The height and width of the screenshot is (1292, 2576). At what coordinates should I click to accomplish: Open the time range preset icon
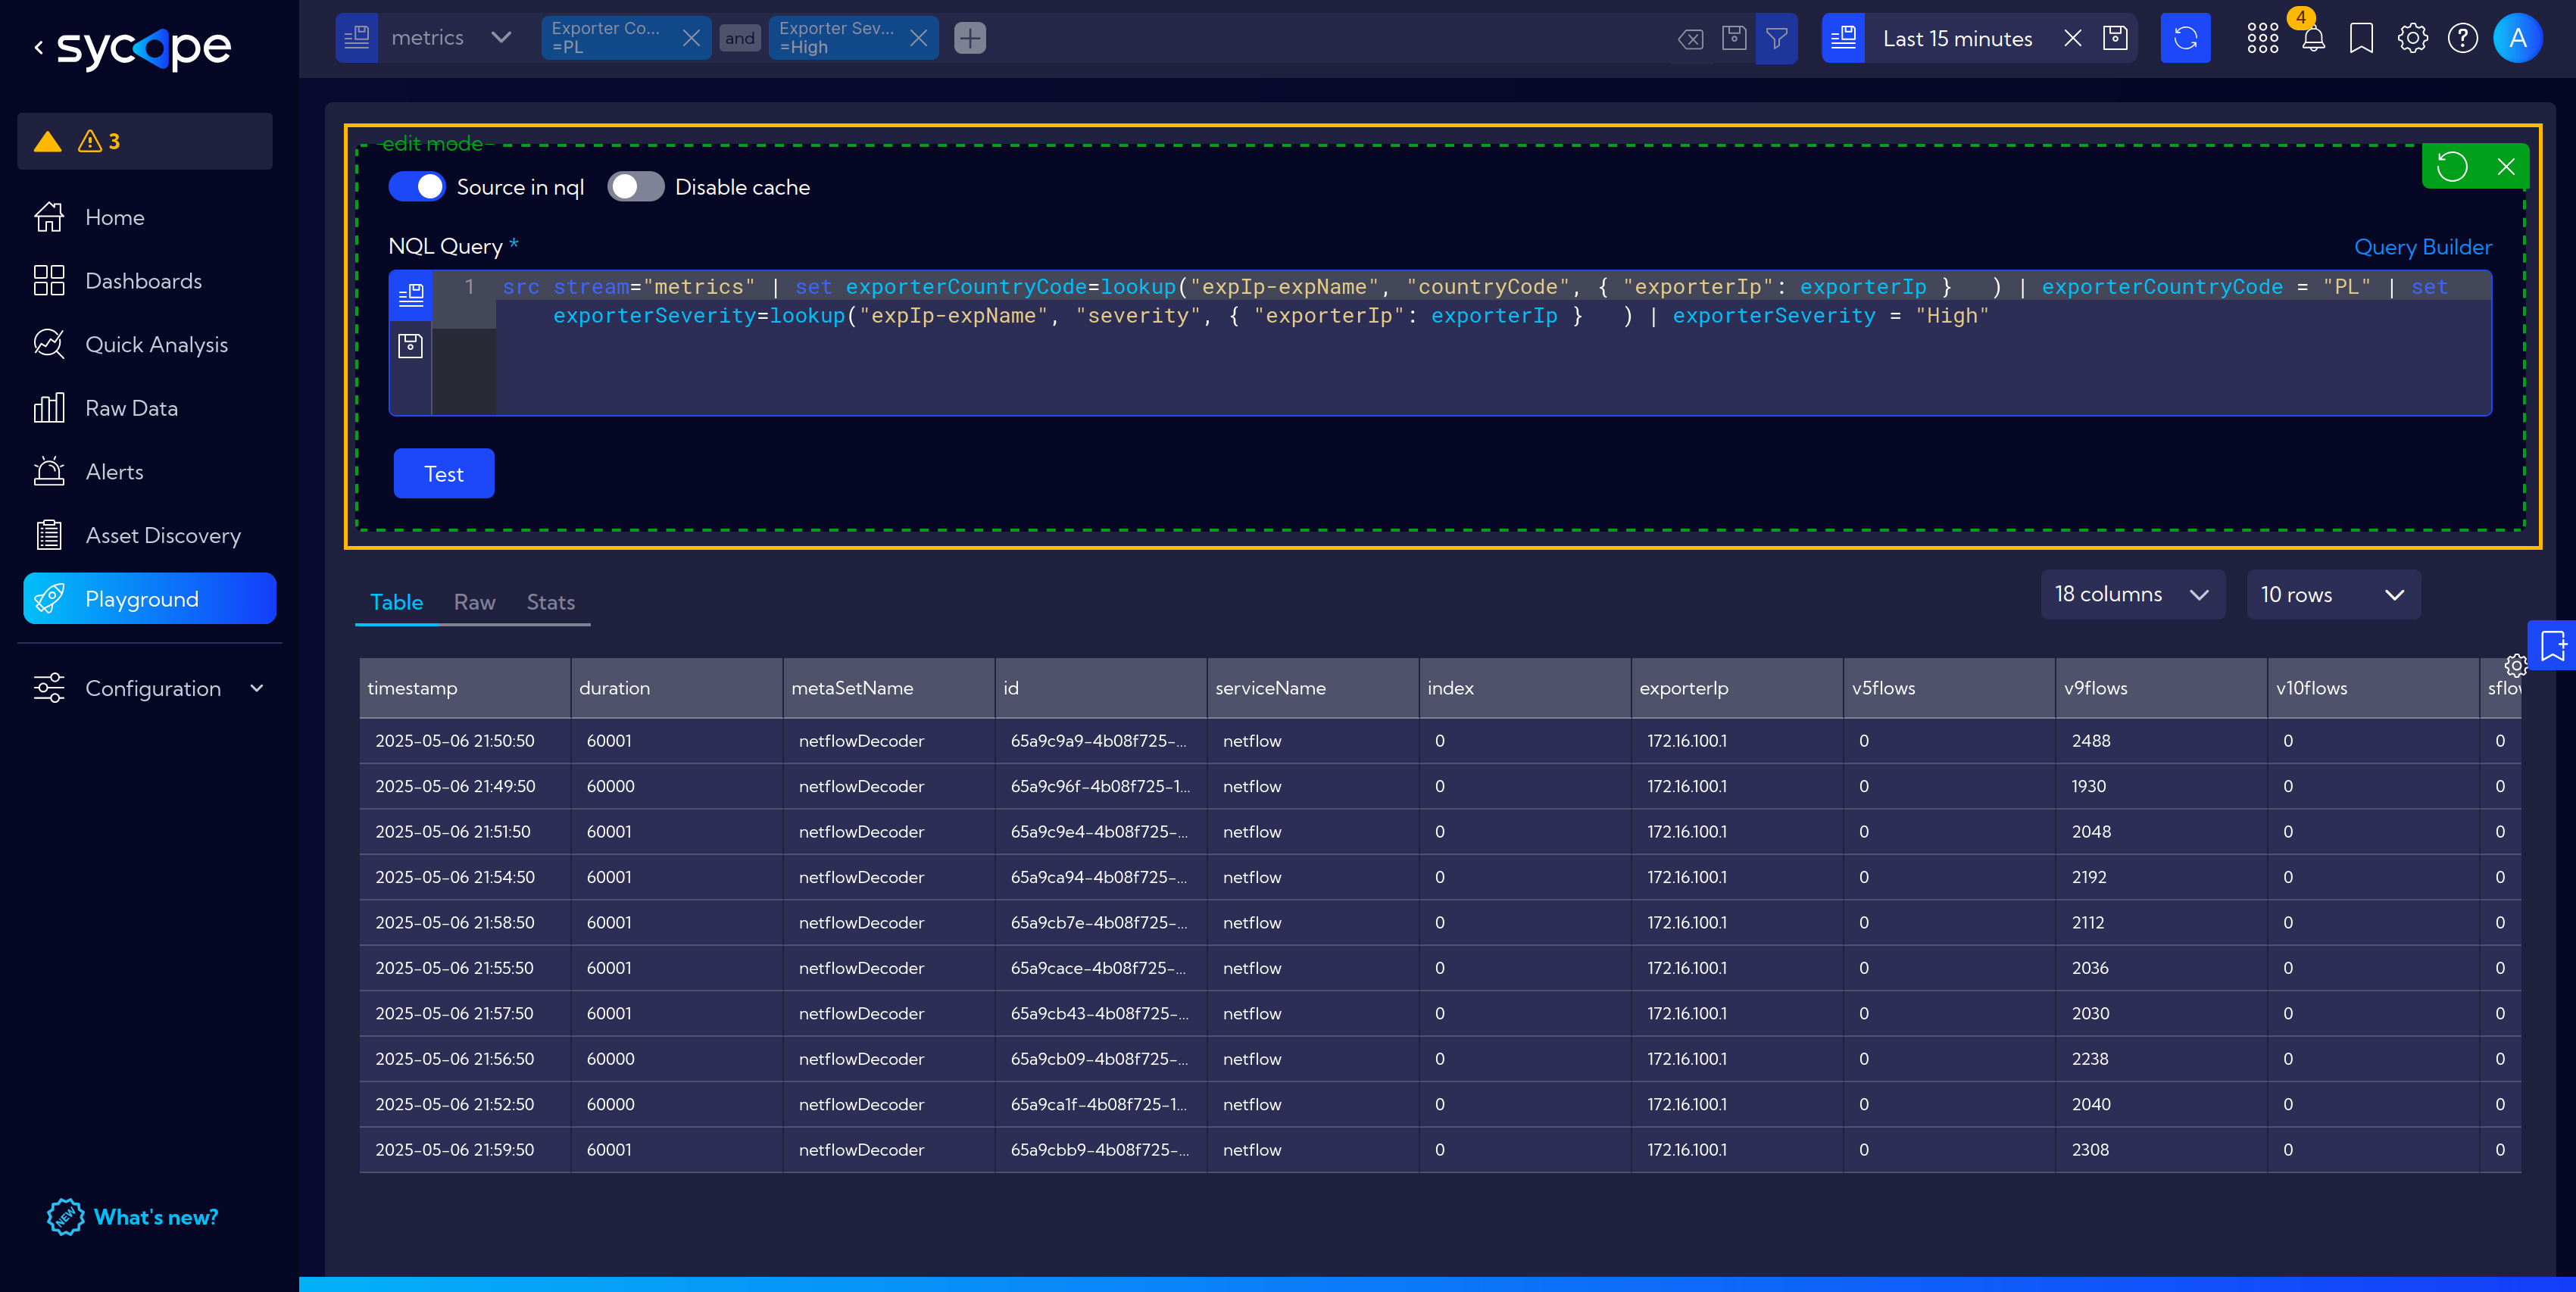point(1843,38)
